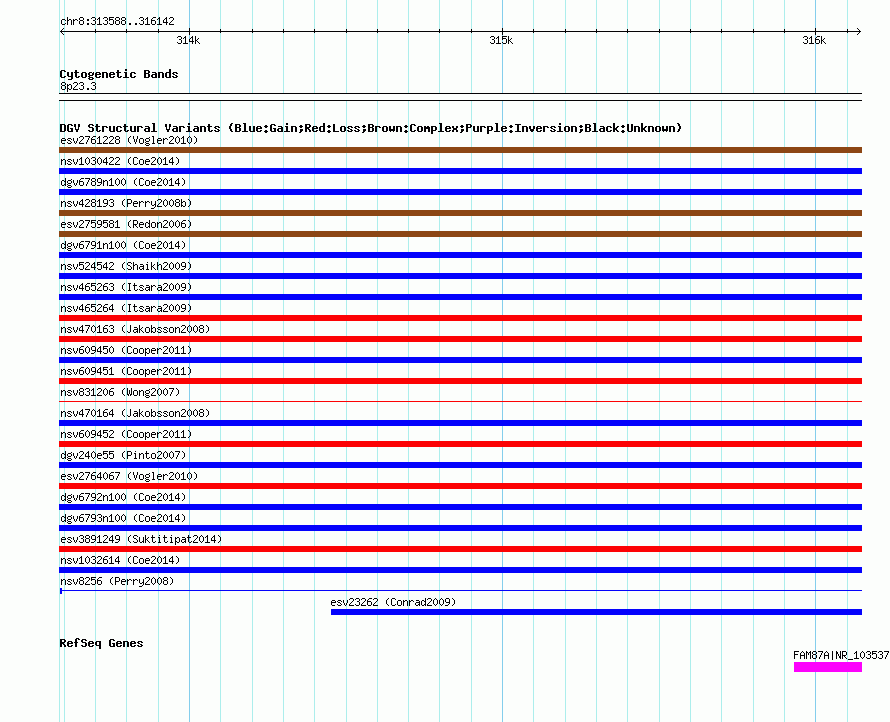Viewport: 890px width, 722px height.
Task: Select the thin nsv8256 (Perry2008) line
Action: point(460,591)
